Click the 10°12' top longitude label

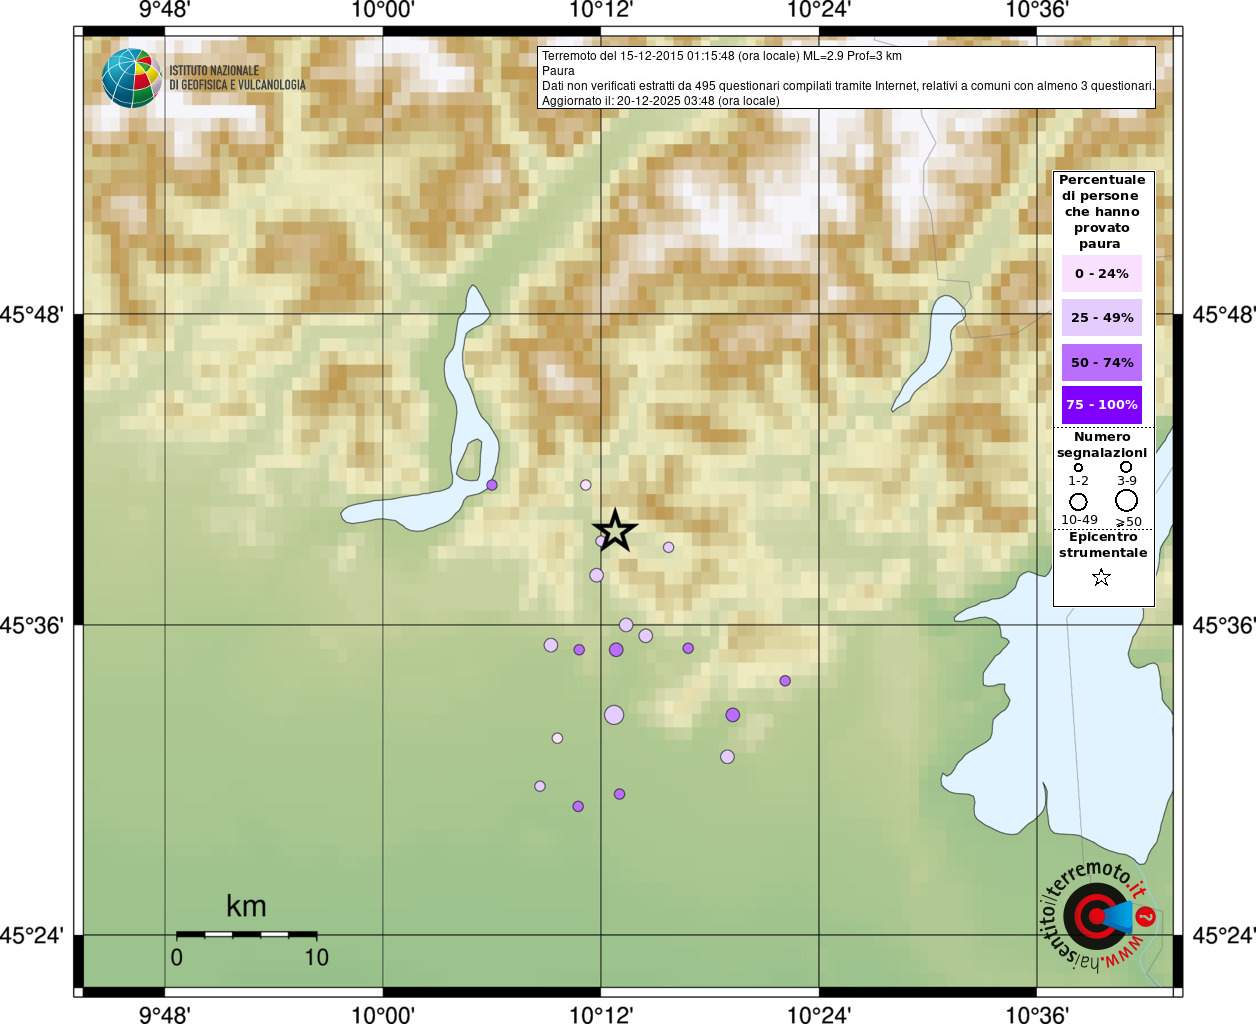point(601,10)
